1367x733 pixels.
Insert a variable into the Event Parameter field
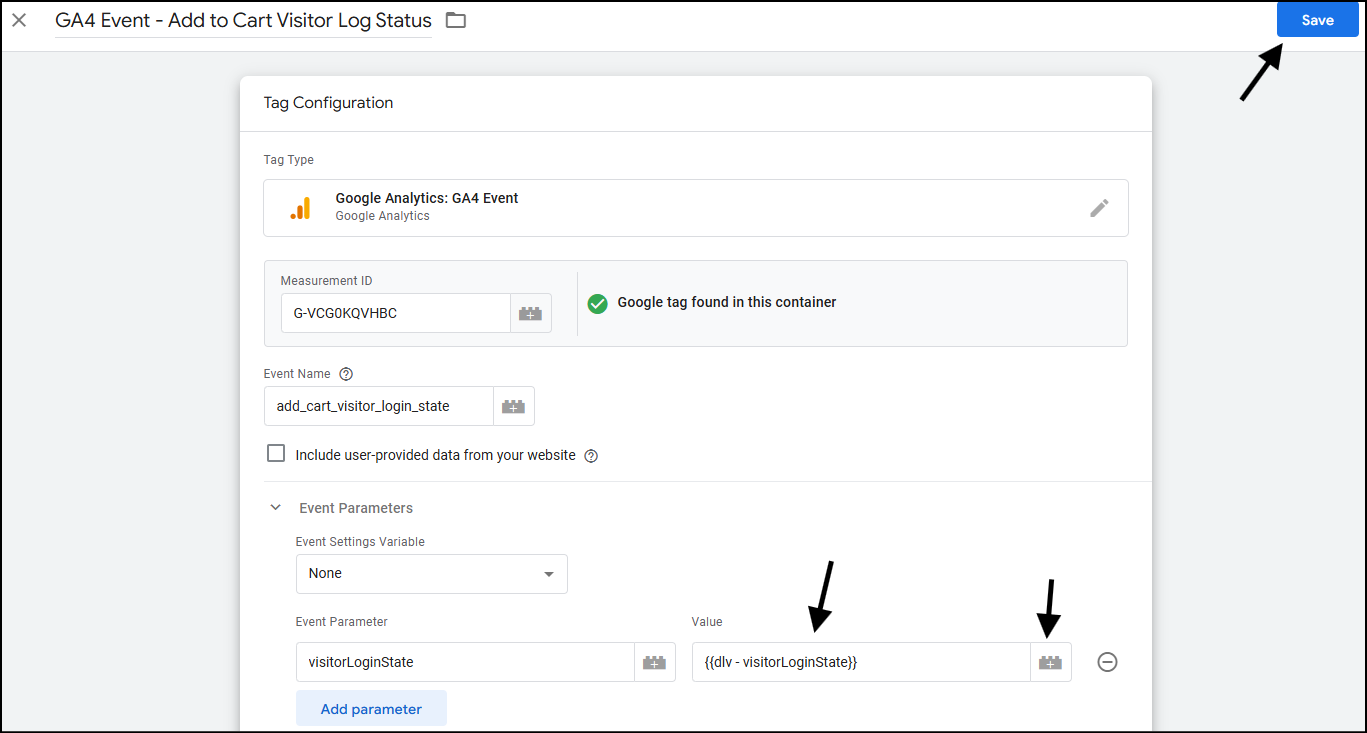coord(654,662)
